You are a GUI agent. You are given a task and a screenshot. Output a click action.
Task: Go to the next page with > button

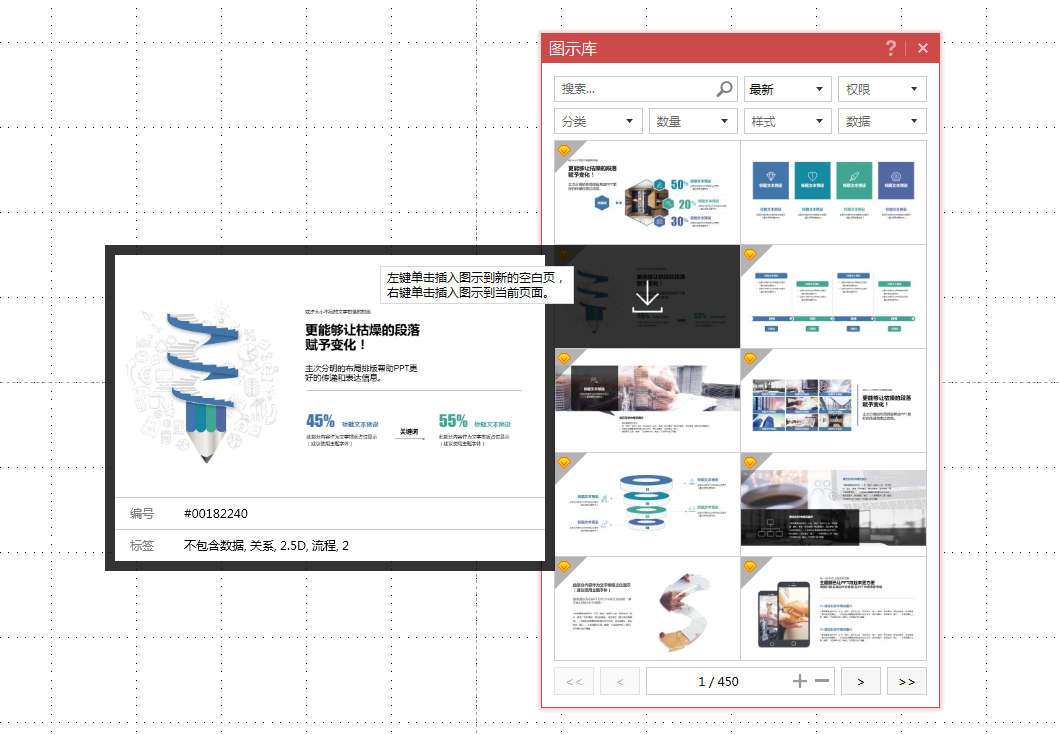(x=860, y=681)
